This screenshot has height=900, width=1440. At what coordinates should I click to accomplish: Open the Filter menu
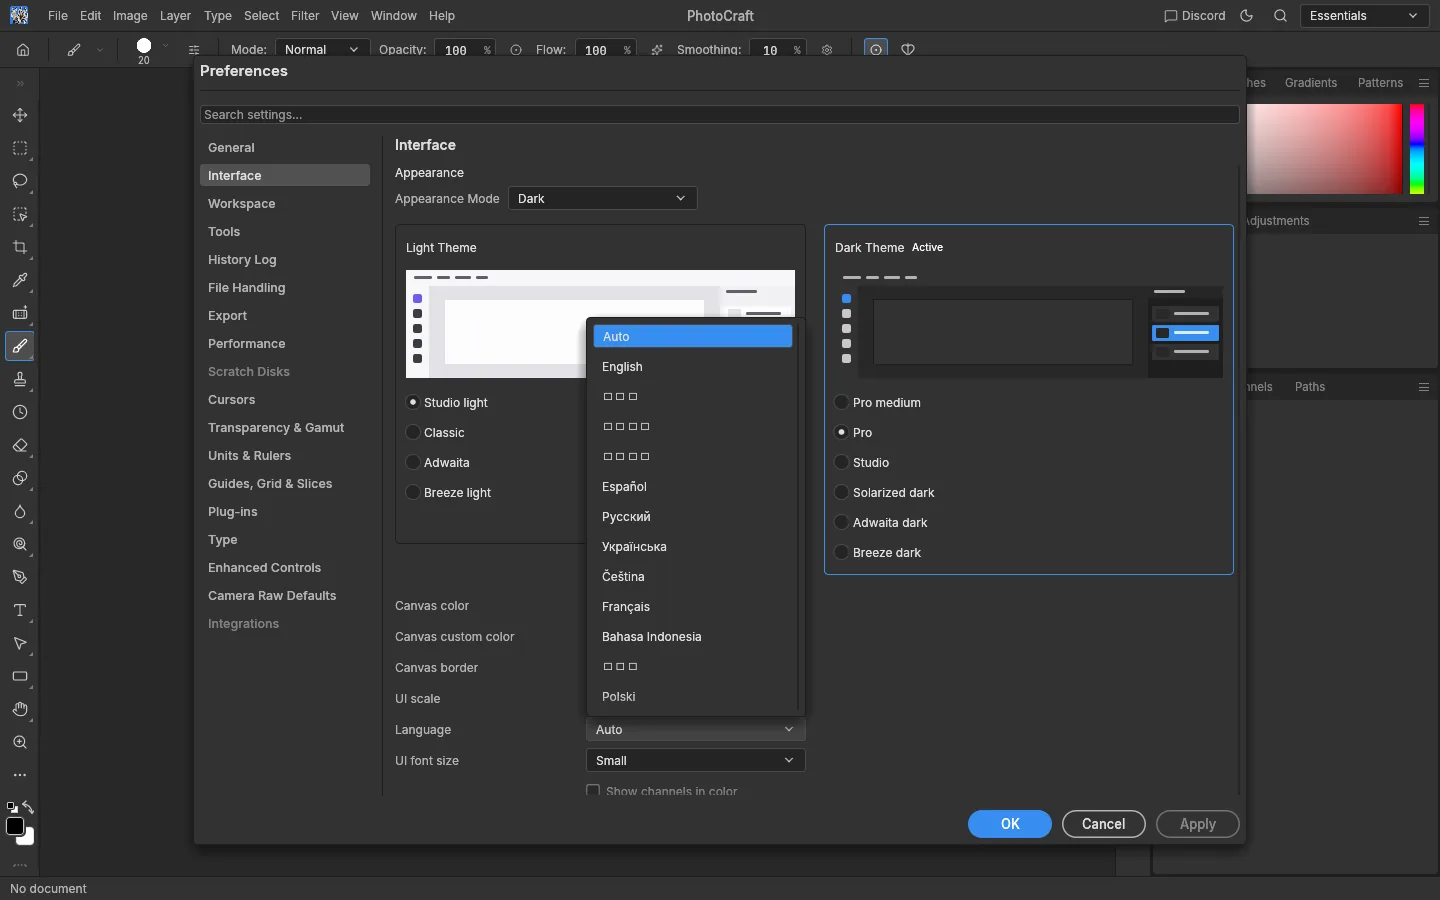(305, 16)
